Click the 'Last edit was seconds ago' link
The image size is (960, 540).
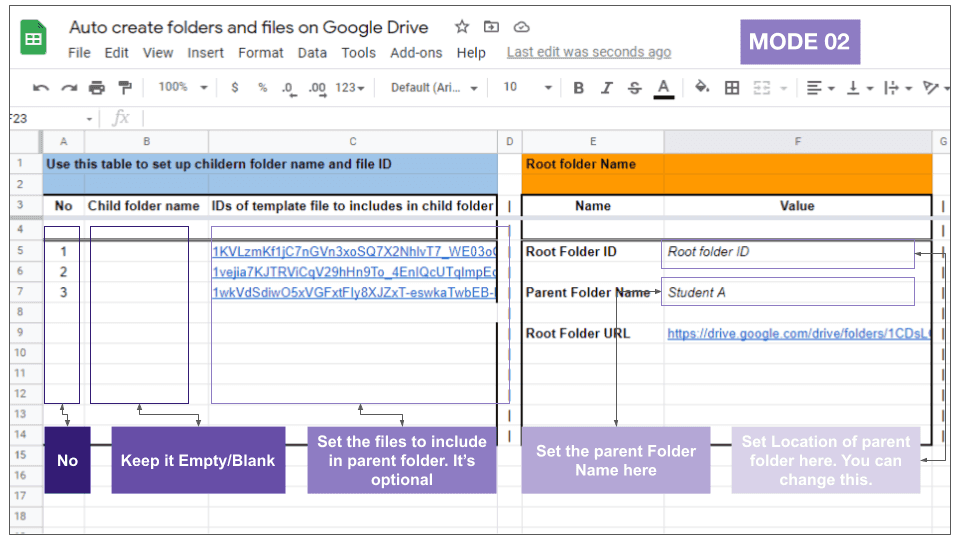pyautogui.click(x=588, y=52)
